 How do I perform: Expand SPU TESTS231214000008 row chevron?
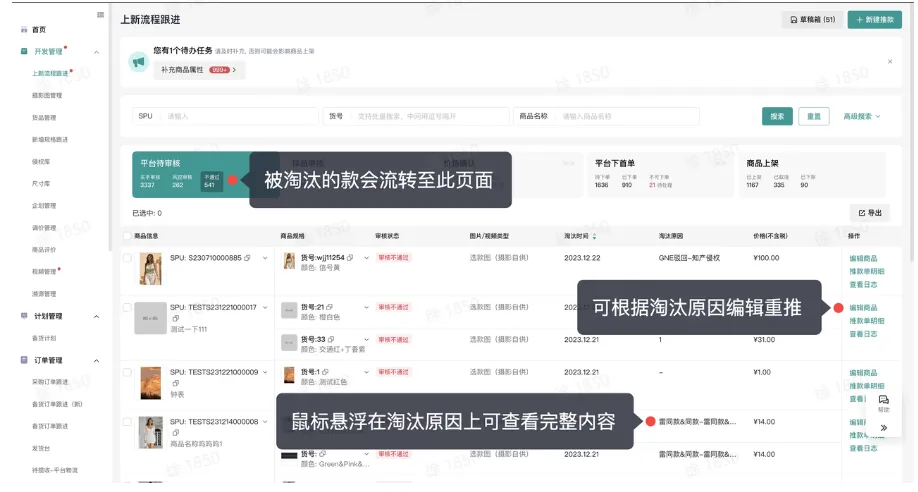click(x=265, y=422)
